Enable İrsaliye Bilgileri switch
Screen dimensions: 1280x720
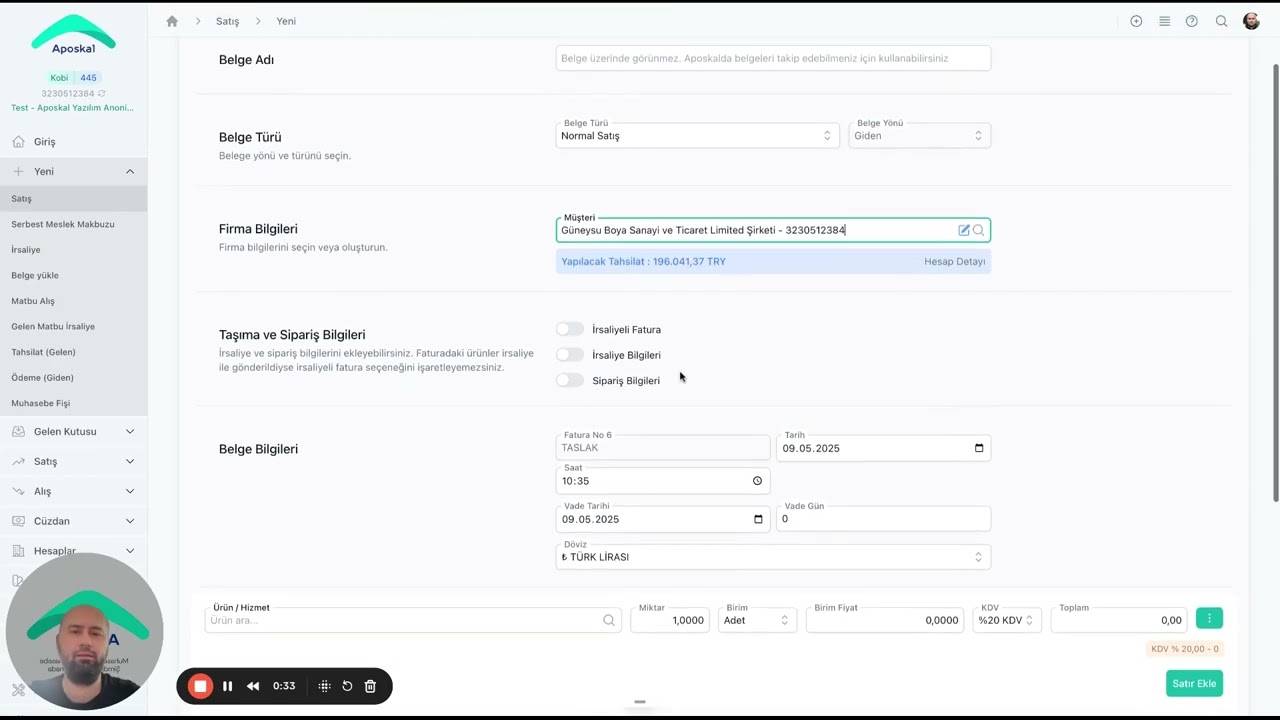coord(570,355)
